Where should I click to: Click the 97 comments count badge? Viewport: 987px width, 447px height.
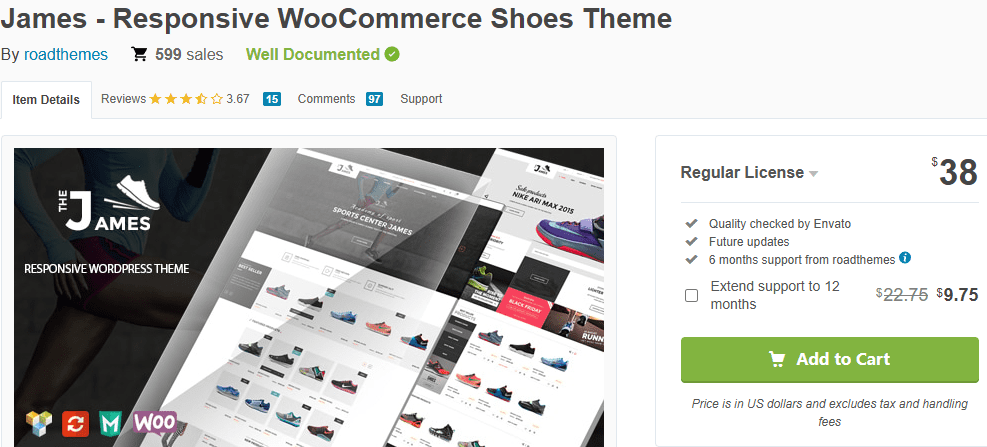(x=374, y=99)
